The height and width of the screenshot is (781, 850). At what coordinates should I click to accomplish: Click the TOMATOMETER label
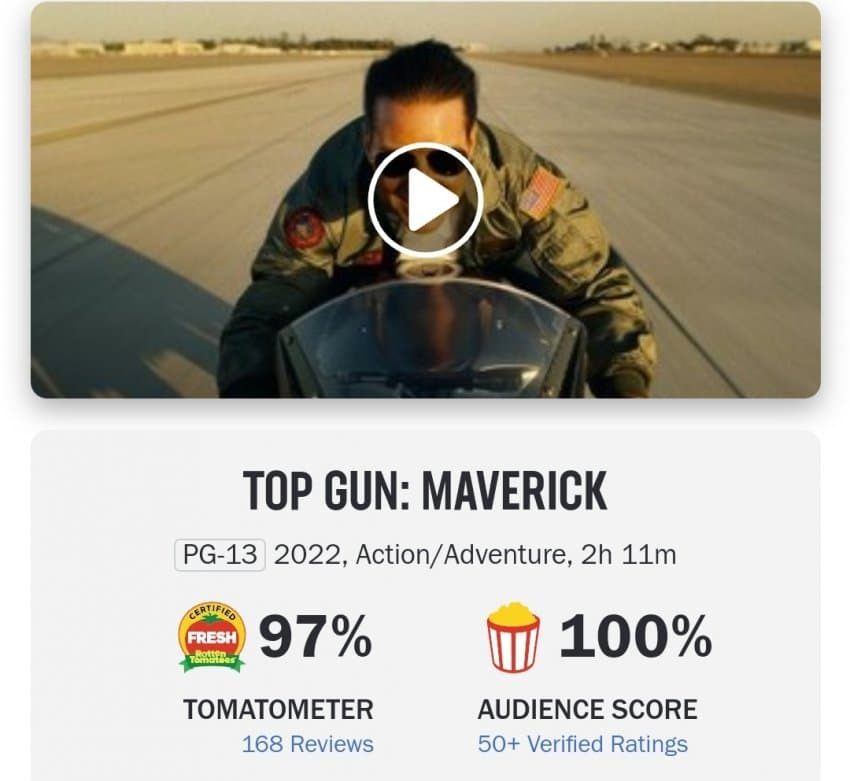[278, 709]
